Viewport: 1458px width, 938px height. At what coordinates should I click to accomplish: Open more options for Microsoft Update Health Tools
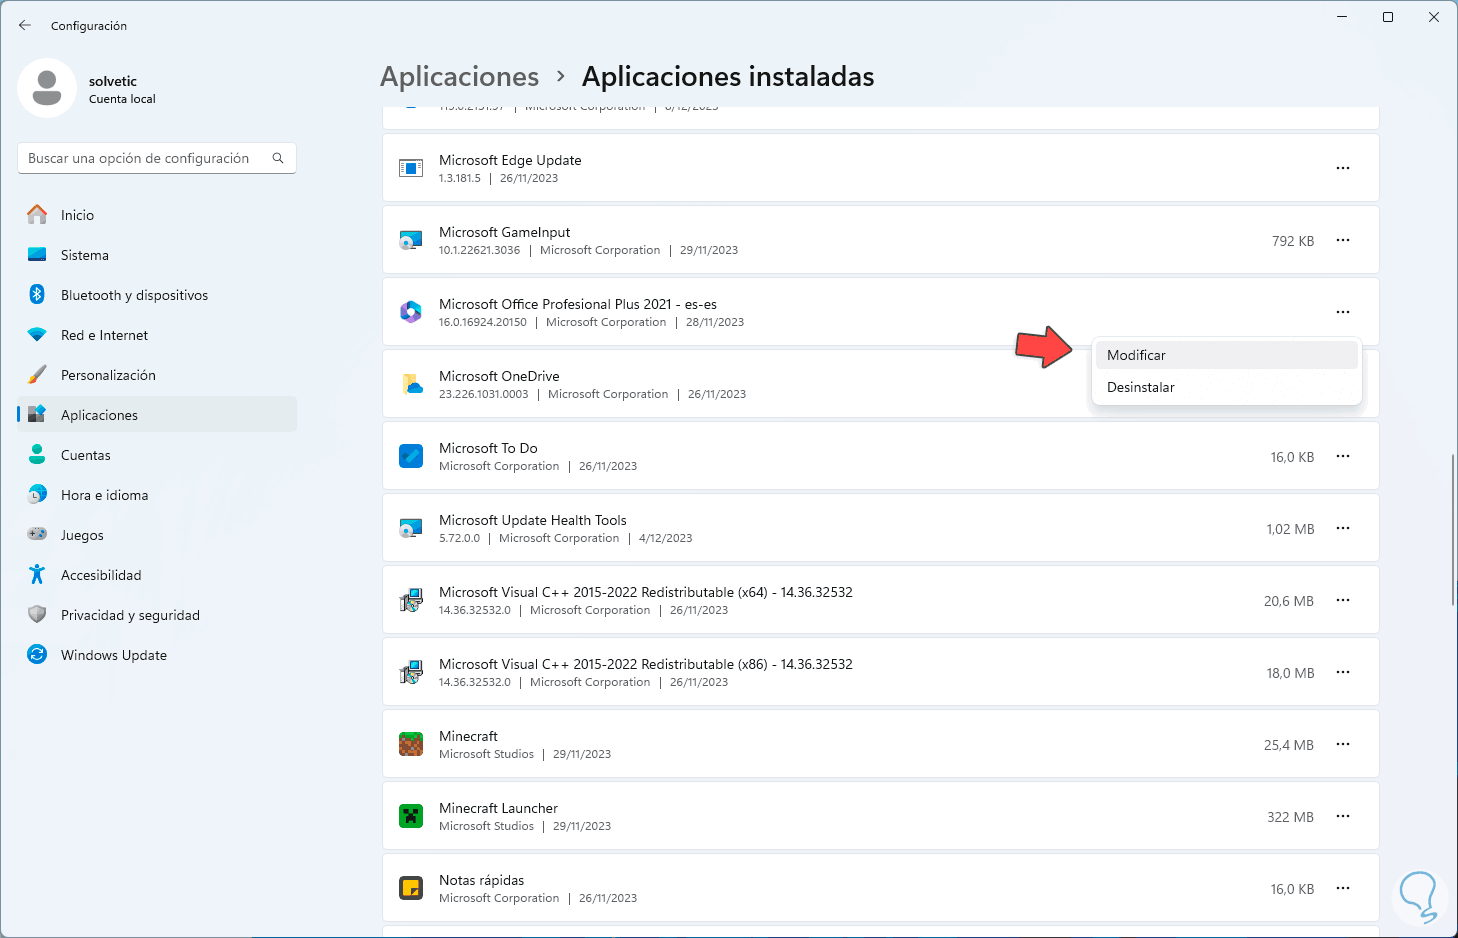[1343, 528]
